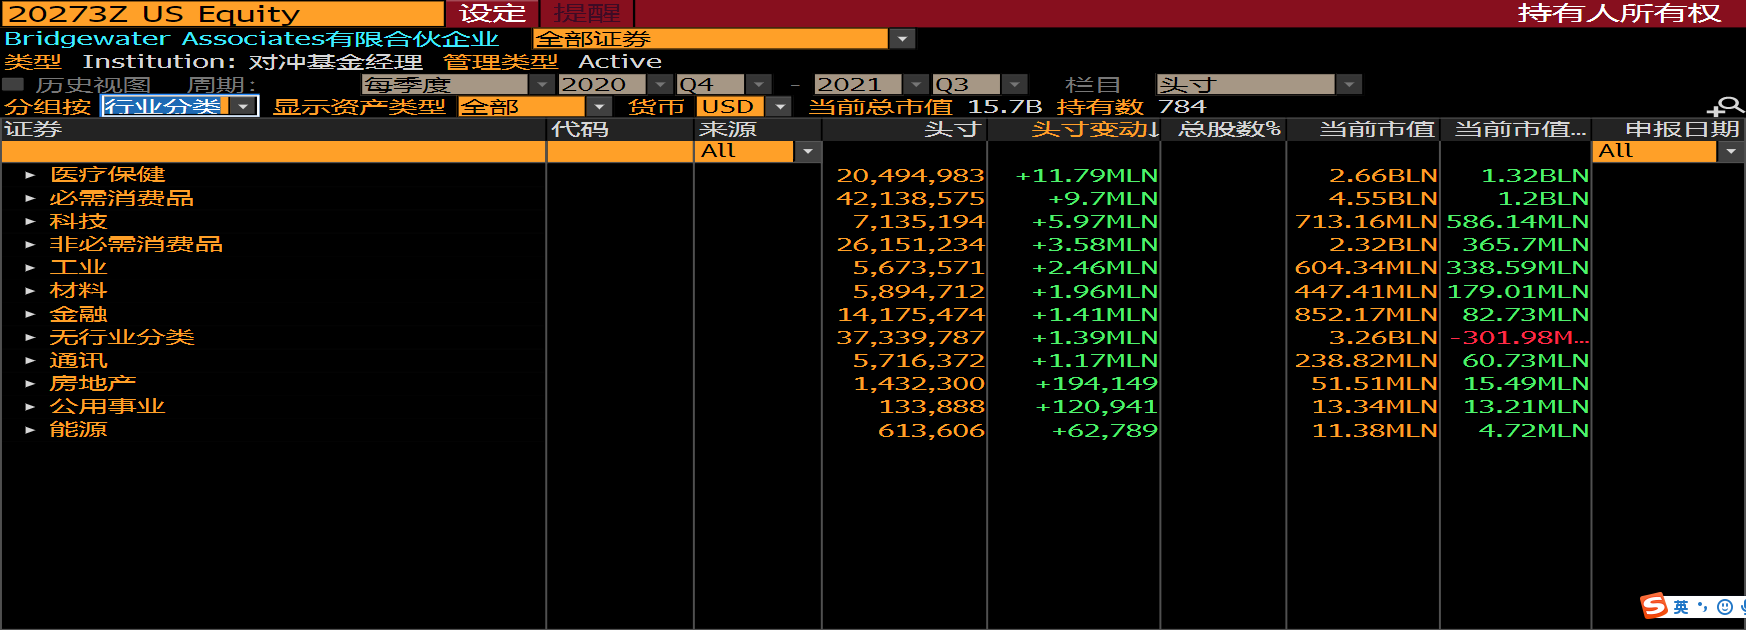Select the +5.97MLN position change
The image size is (1746, 630).
click(x=1094, y=221)
